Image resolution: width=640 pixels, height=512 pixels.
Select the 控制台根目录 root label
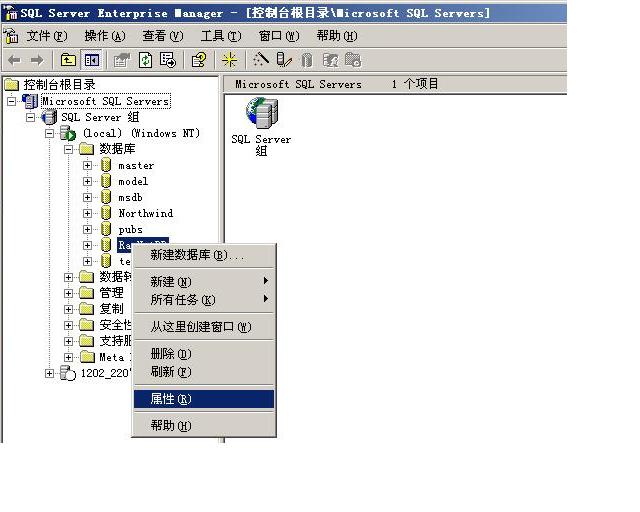60,85
